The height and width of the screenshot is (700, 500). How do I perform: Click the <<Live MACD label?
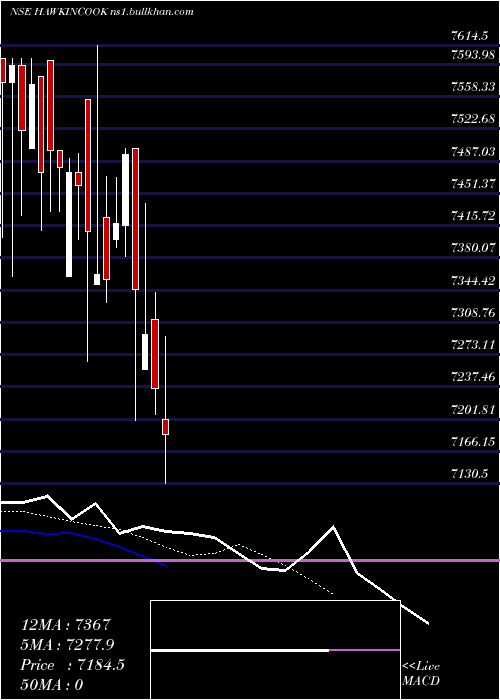coord(421,674)
